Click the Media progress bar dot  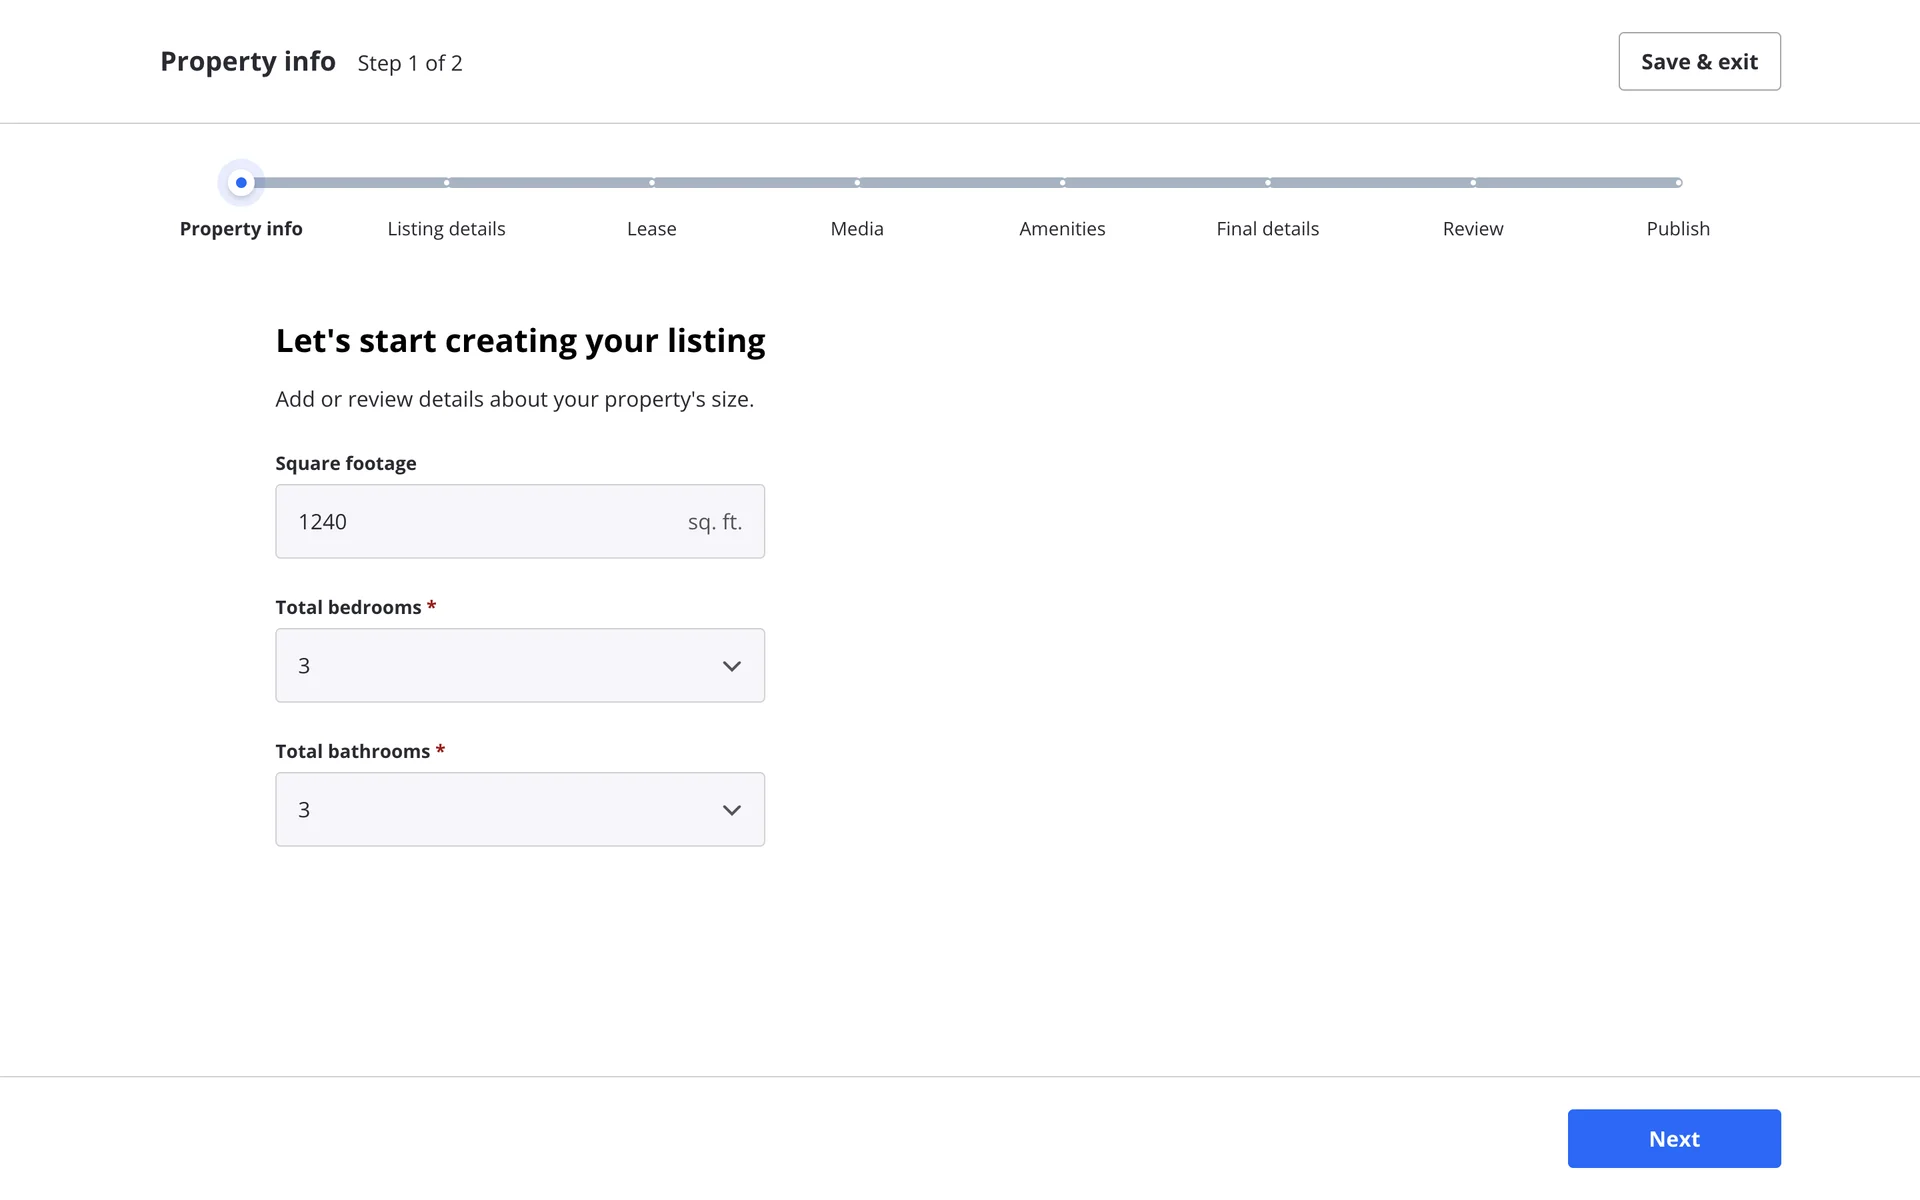[857, 183]
